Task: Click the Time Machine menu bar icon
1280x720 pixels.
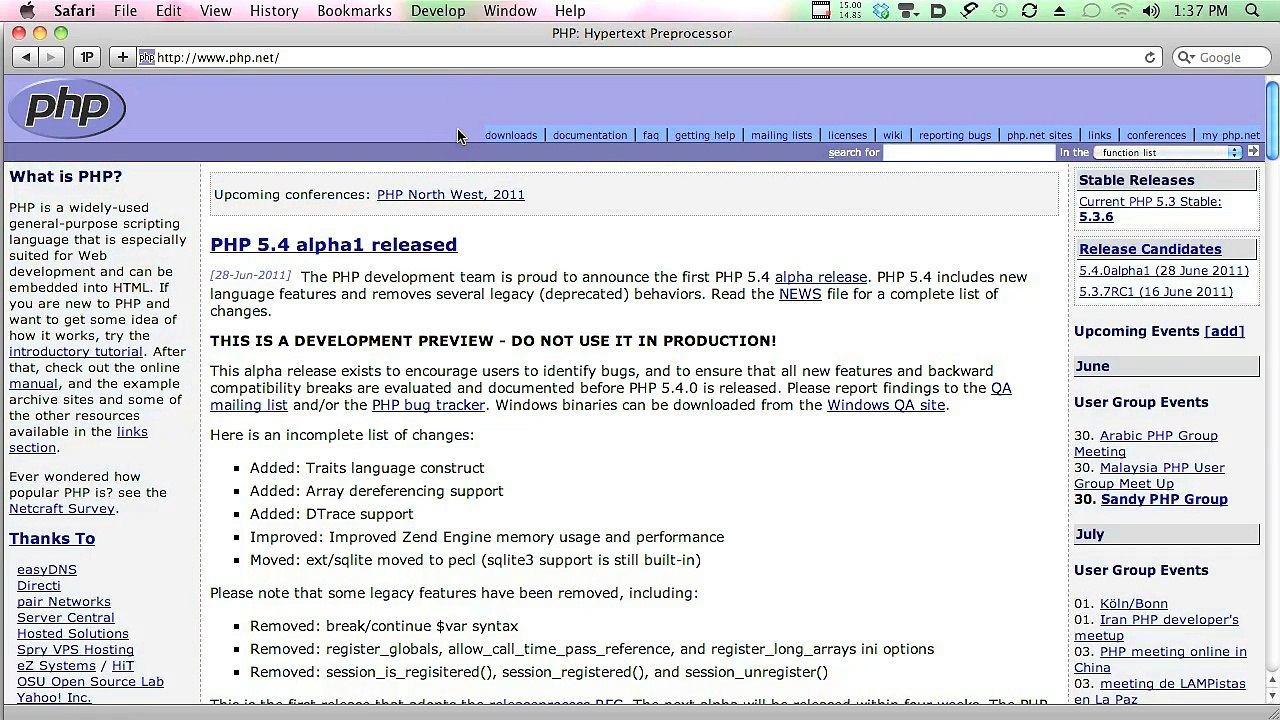Action: [999, 11]
